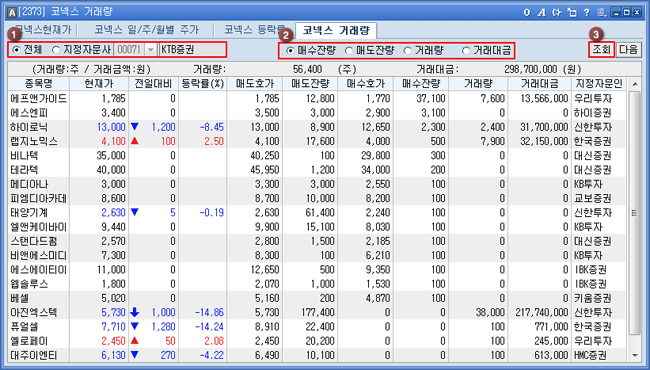Open the font setting 'A' icon
The width and height of the screenshot is (650, 370).
(x=541, y=12)
